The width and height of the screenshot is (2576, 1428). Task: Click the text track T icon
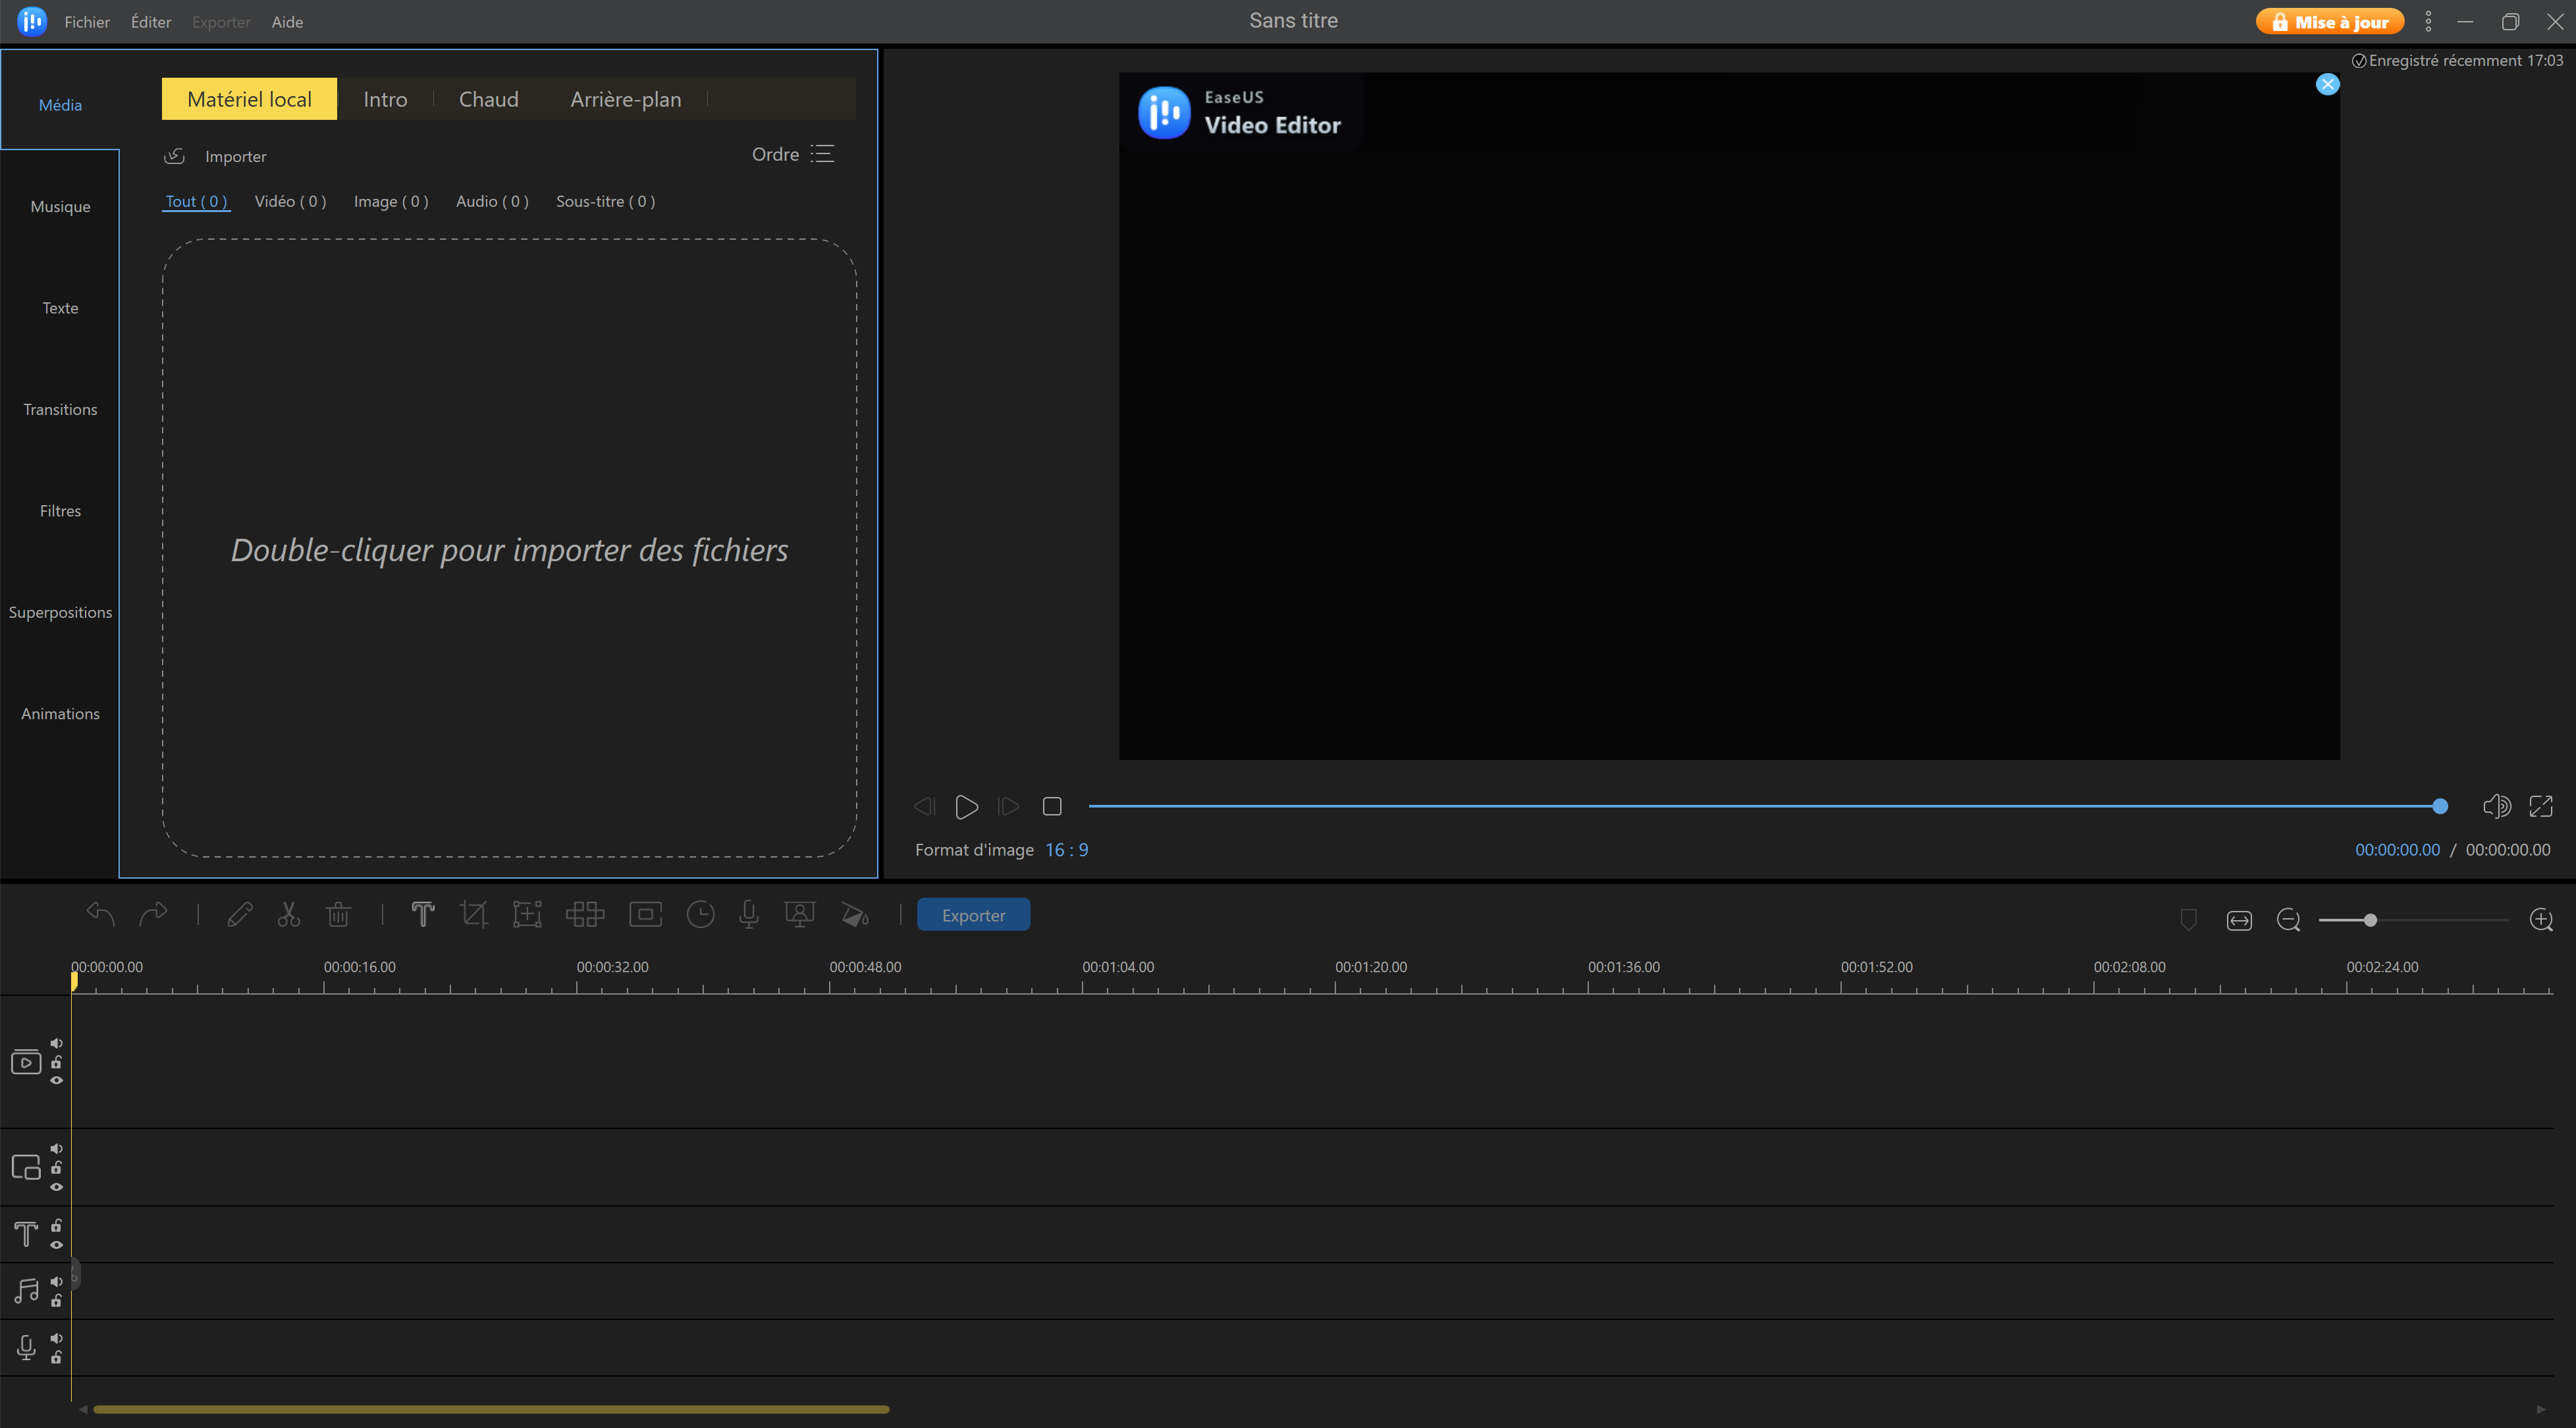pos(26,1234)
